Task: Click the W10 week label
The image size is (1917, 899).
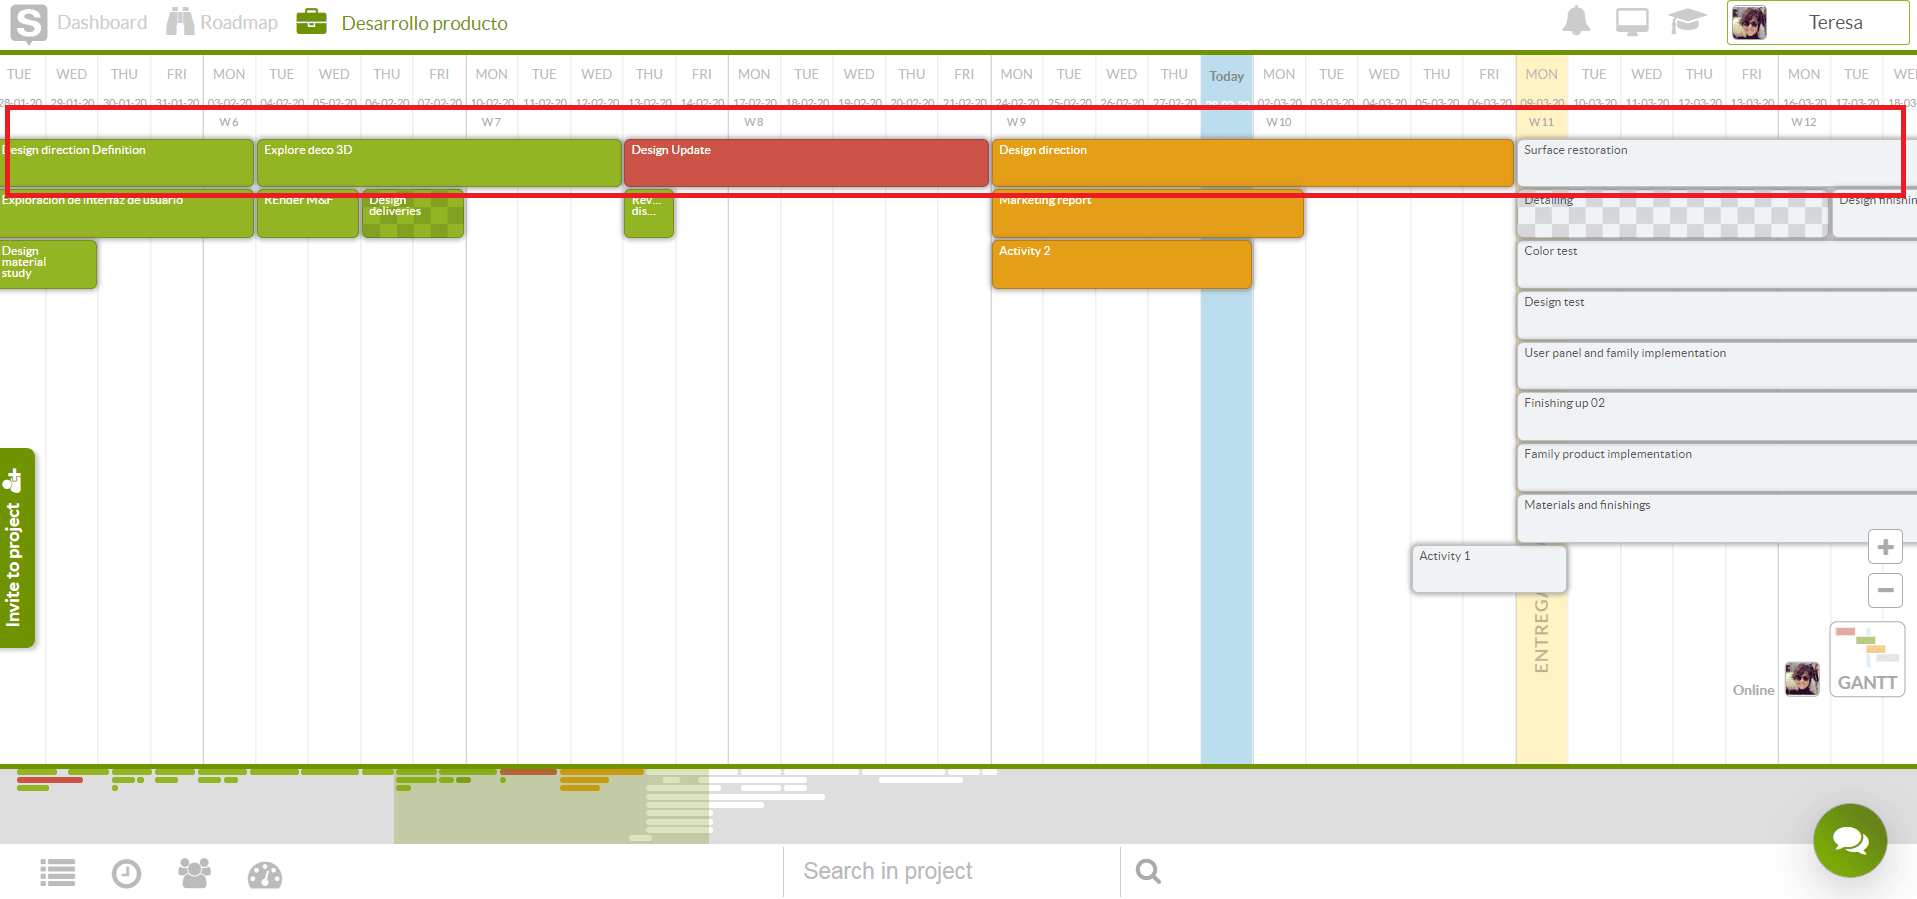Action: point(1279,122)
